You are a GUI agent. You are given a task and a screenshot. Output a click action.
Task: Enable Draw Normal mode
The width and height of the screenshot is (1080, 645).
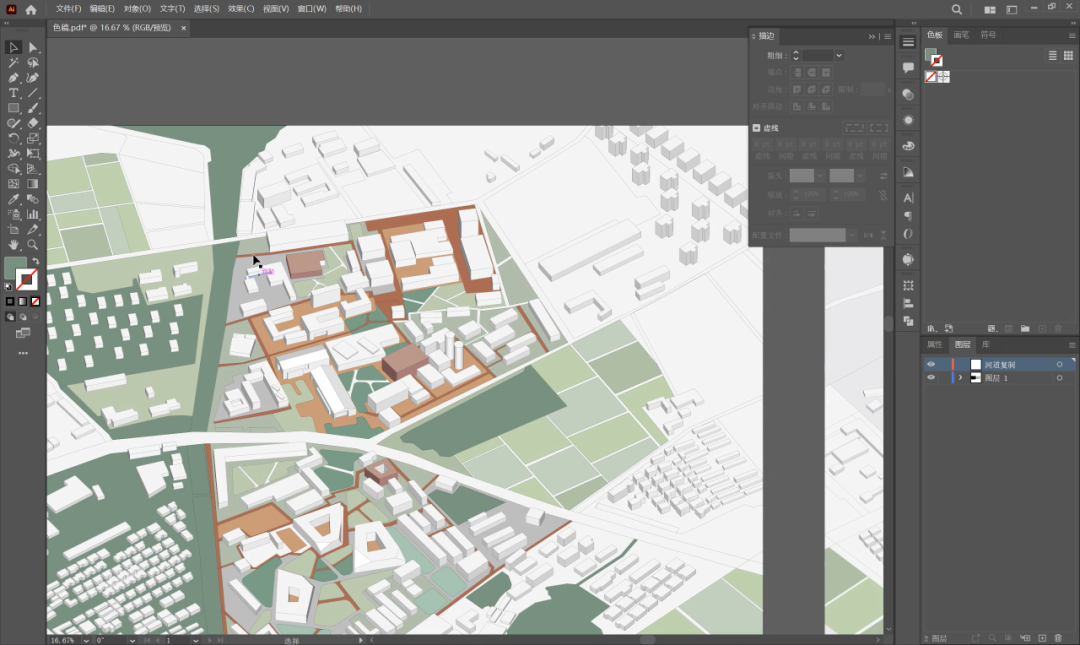coord(10,317)
